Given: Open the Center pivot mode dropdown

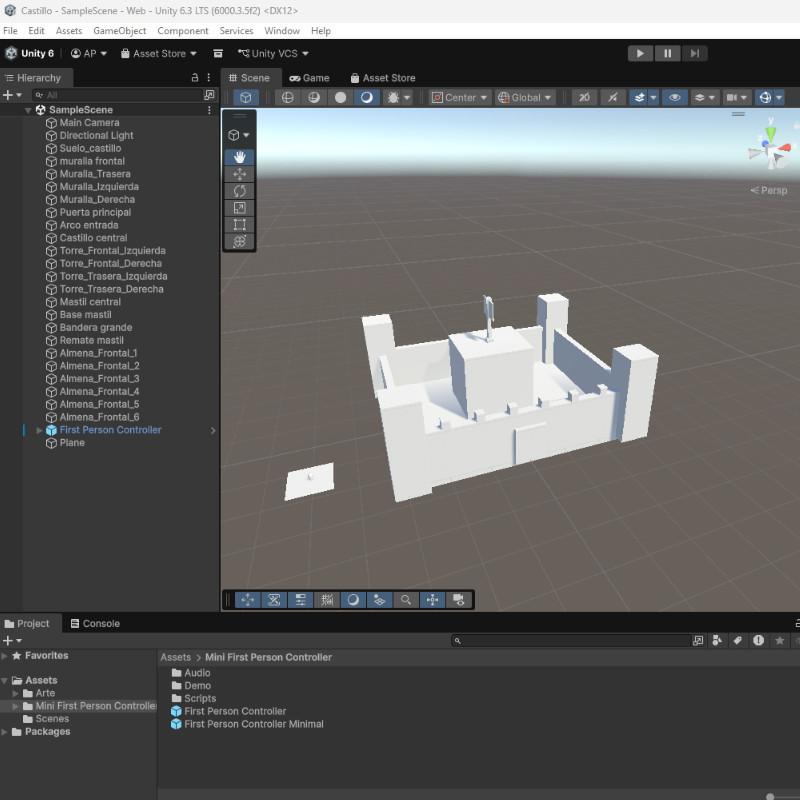Looking at the screenshot, I should click(x=460, y=97).
